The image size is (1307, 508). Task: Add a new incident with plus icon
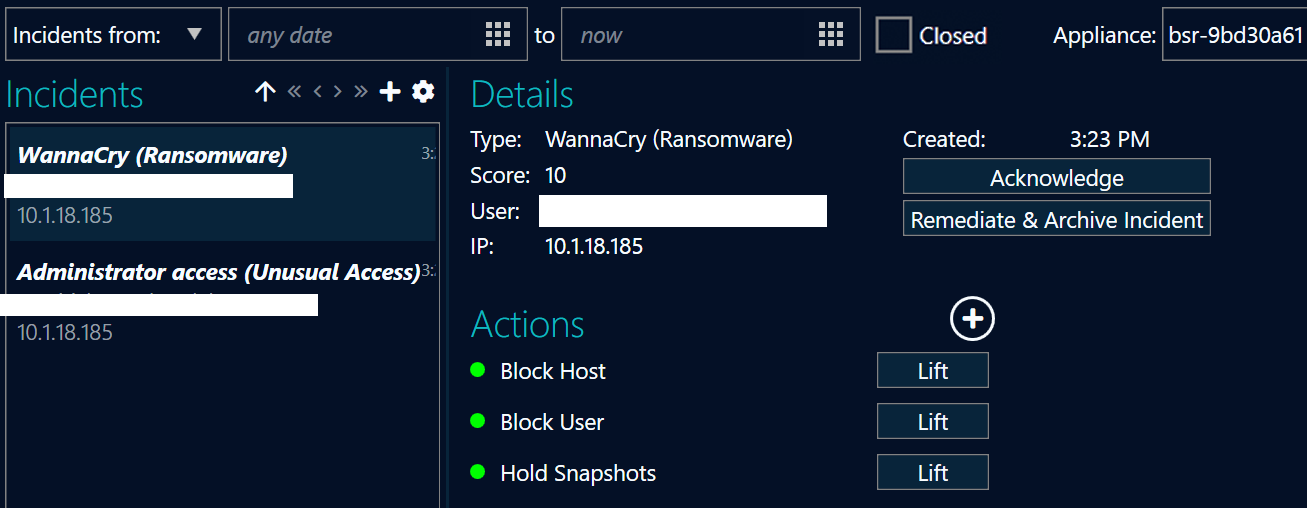(390, 92)
